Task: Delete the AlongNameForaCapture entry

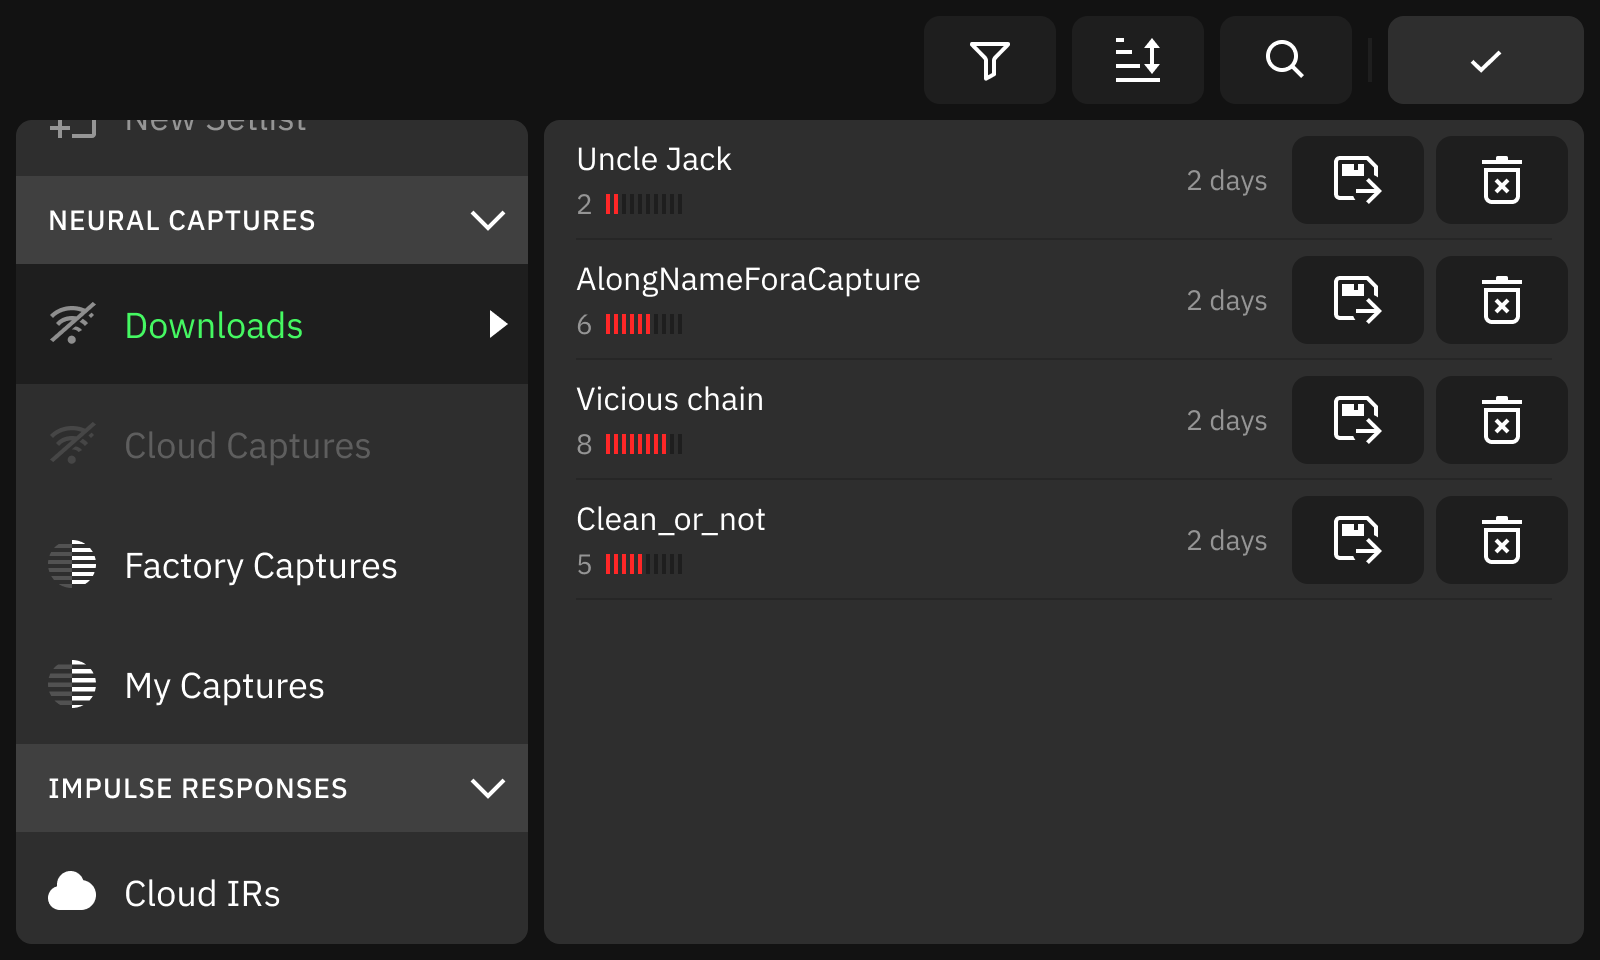Action: [x=1501, y=300]
